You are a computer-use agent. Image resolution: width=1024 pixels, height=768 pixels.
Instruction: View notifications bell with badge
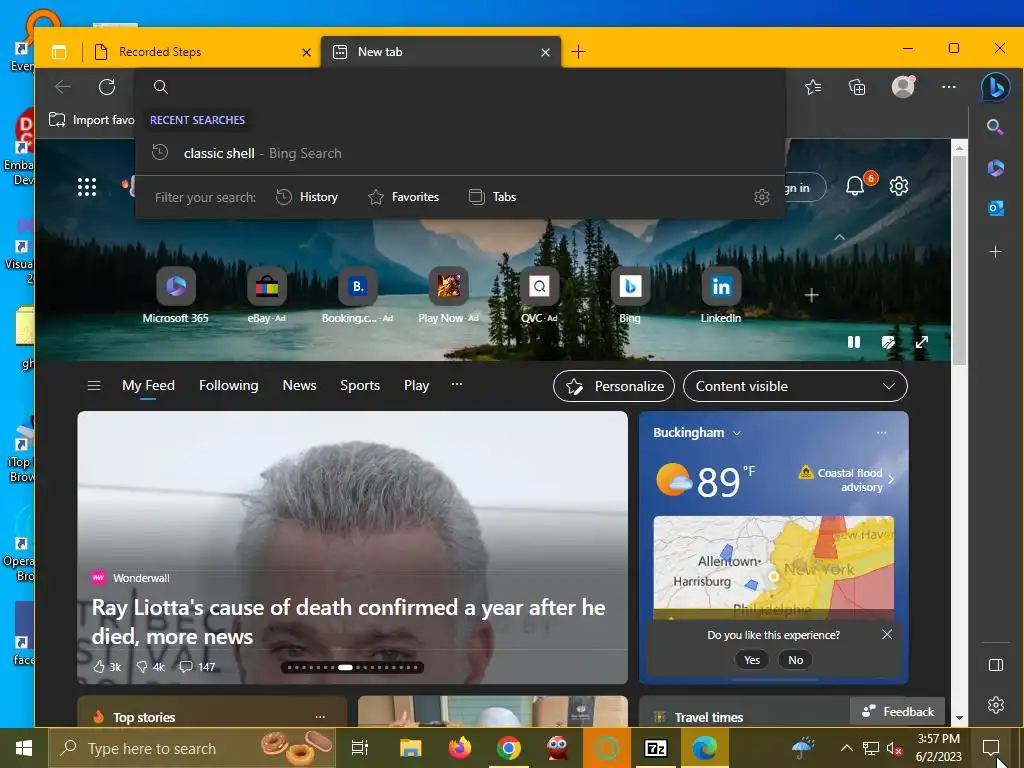(x=856, y=186)
